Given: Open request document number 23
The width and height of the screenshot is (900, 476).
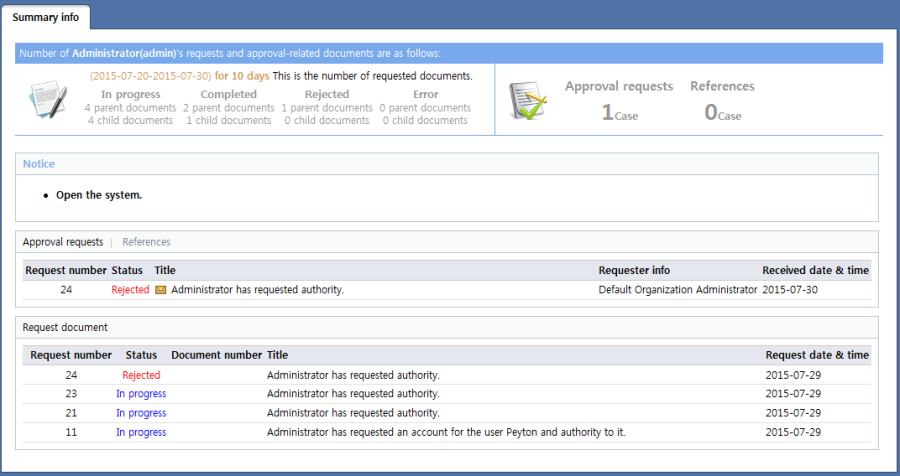Looking at the screenshot, I should click(71, 394).
